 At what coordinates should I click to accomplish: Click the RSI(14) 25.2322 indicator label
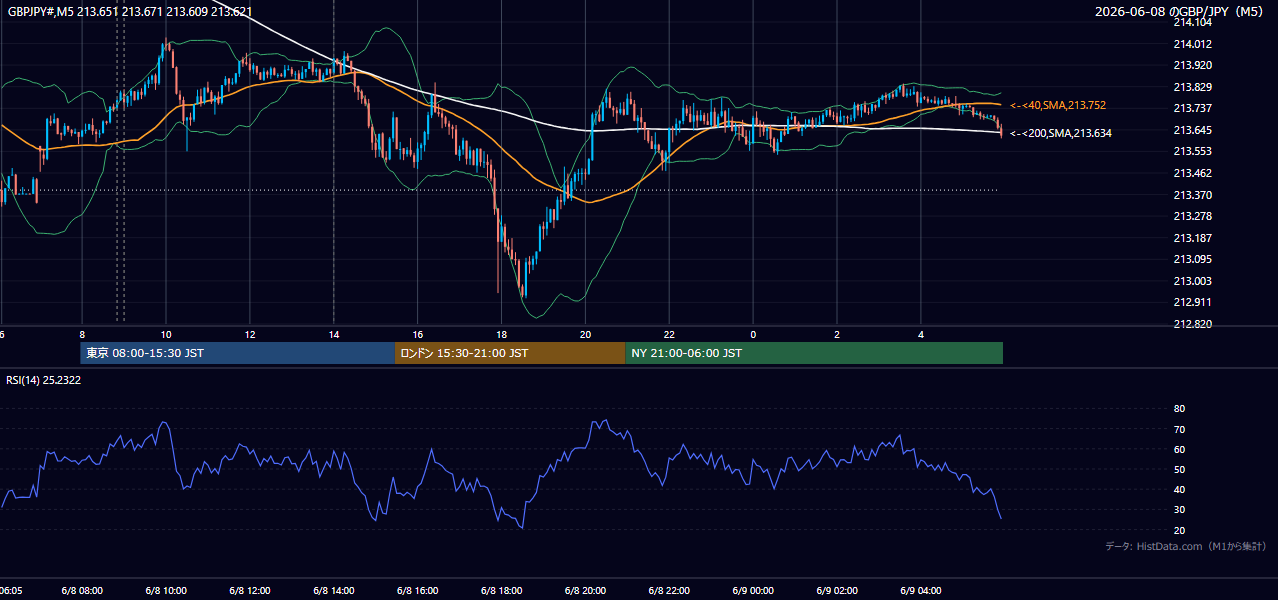(44, 380)
